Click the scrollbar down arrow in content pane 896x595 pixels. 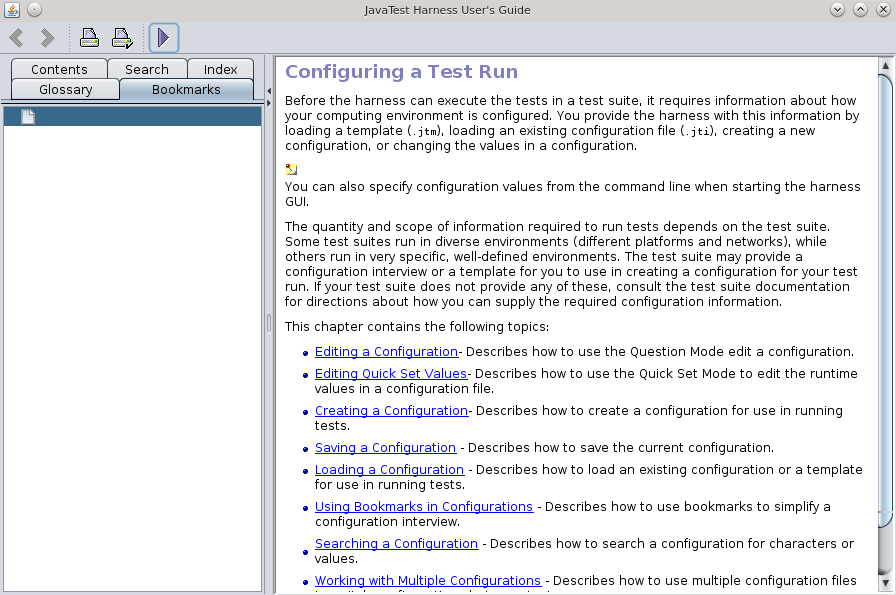pos(886,584)
